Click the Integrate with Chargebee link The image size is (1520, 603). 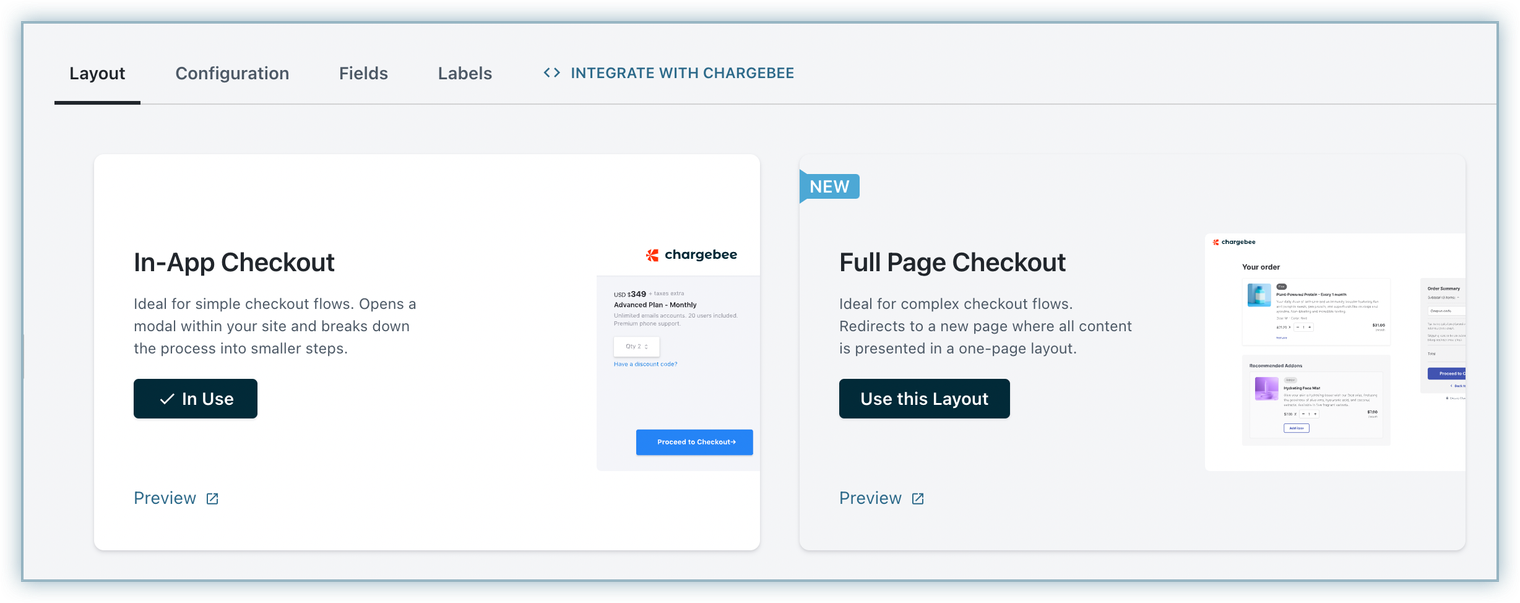682,73
